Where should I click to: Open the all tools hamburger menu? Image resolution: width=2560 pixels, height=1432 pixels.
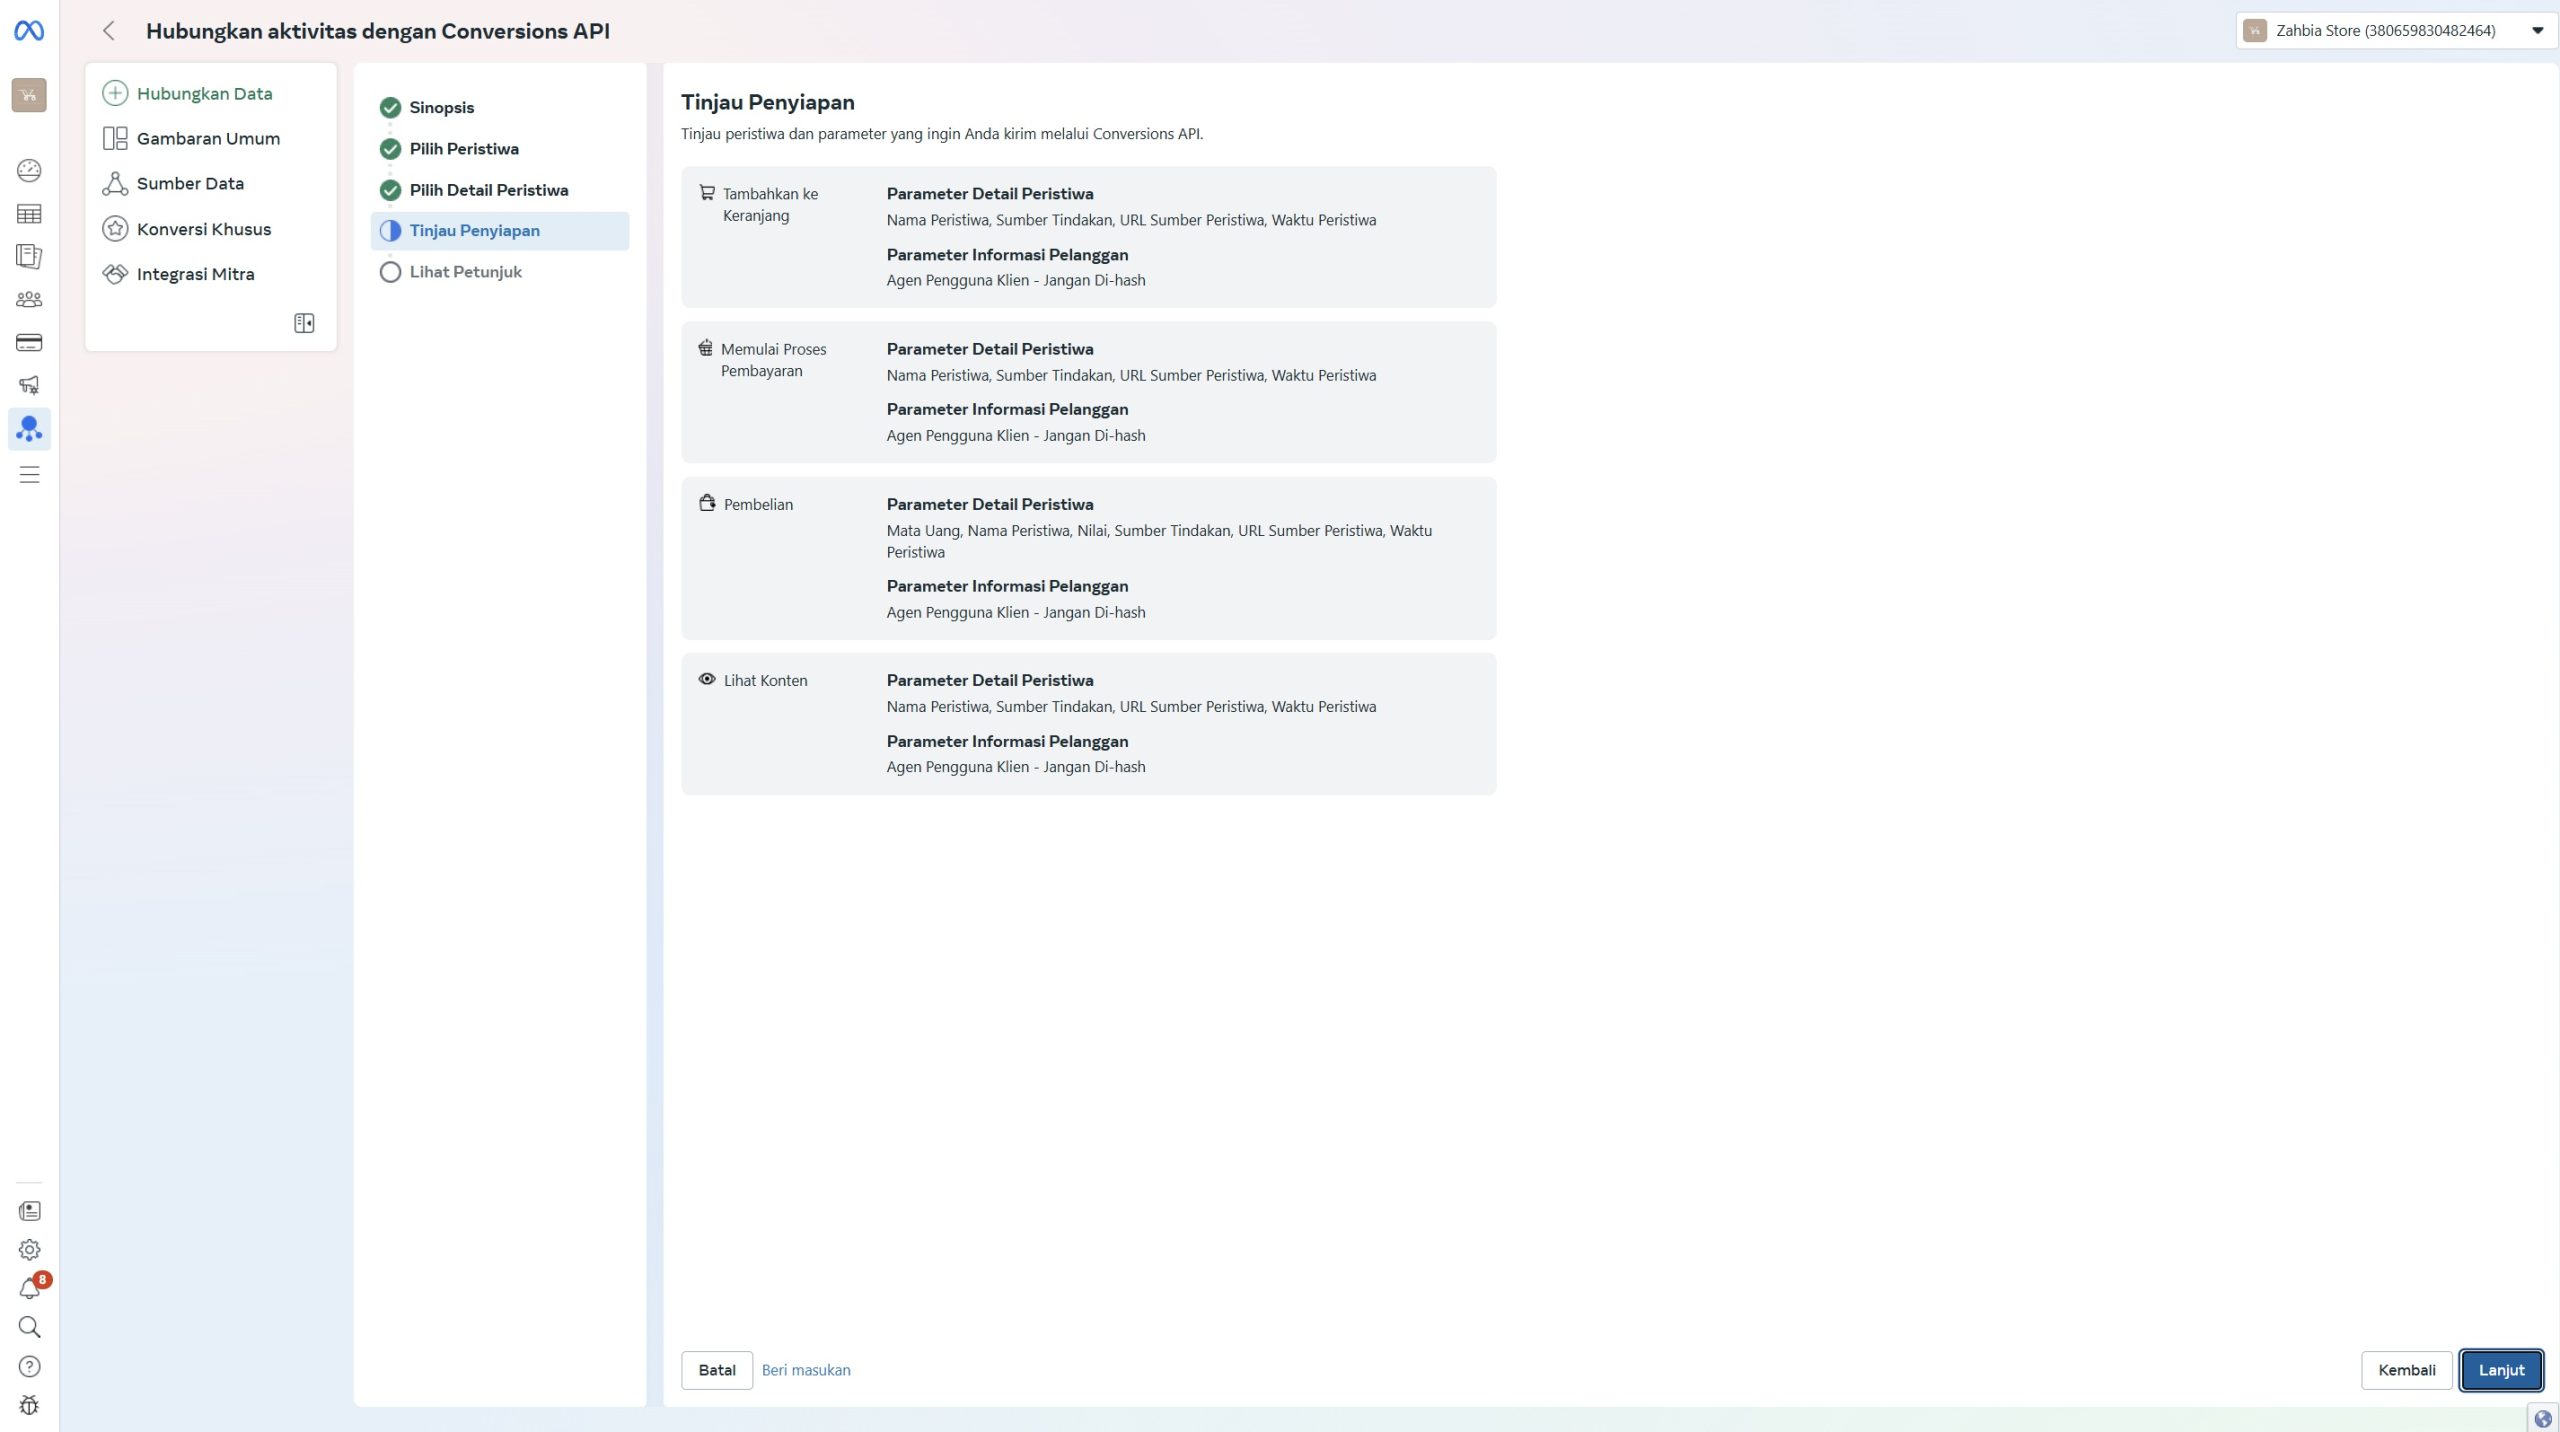[x=29, y=474]
